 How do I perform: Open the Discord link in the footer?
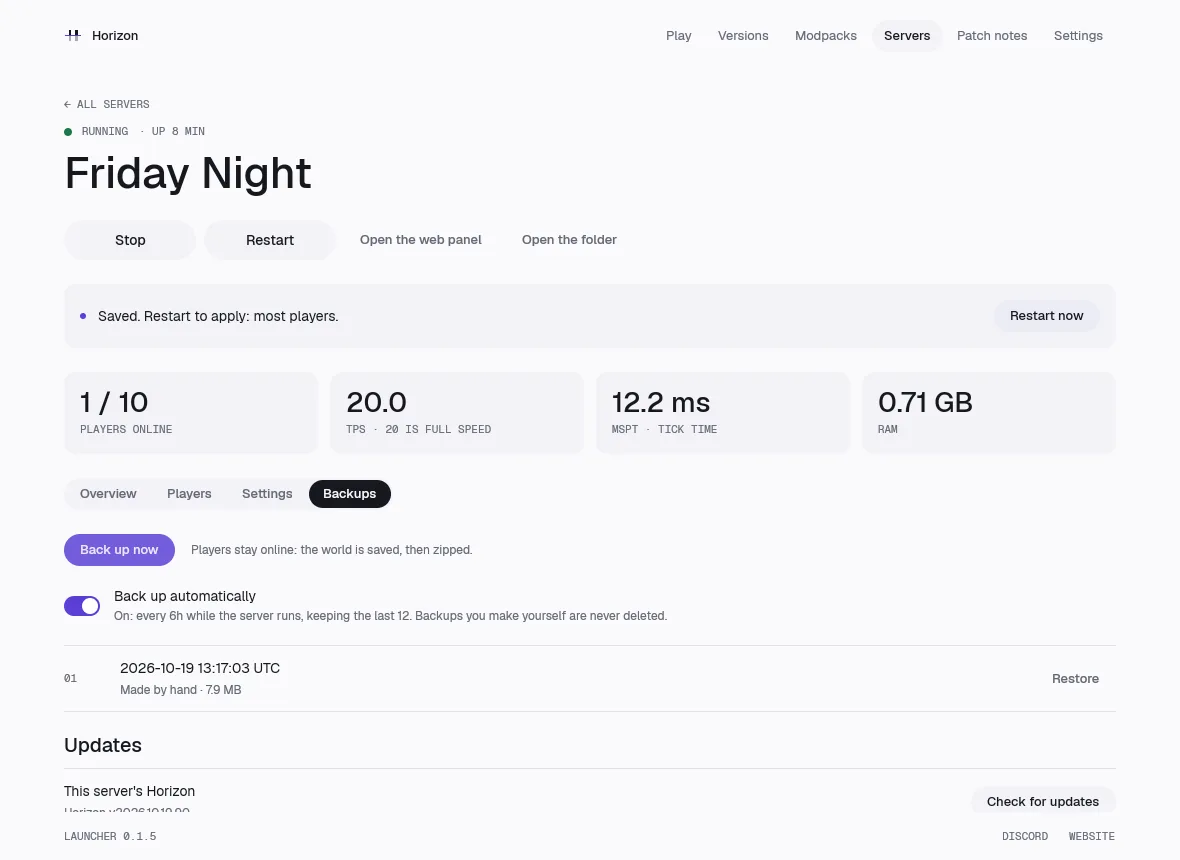click(1024, 837)
